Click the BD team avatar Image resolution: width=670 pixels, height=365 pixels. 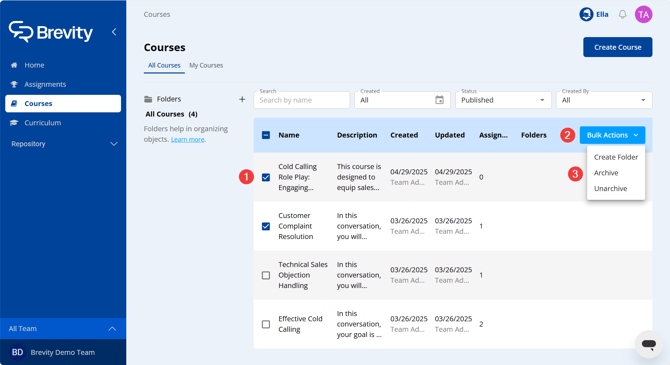[x=18, y=352]
